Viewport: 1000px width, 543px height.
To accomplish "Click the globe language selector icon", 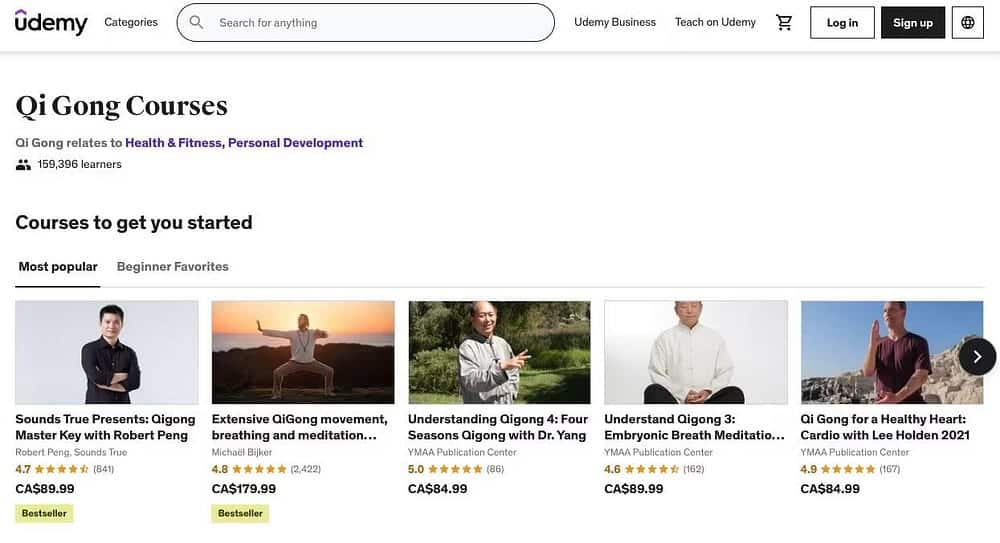I will tap(967, 23).
